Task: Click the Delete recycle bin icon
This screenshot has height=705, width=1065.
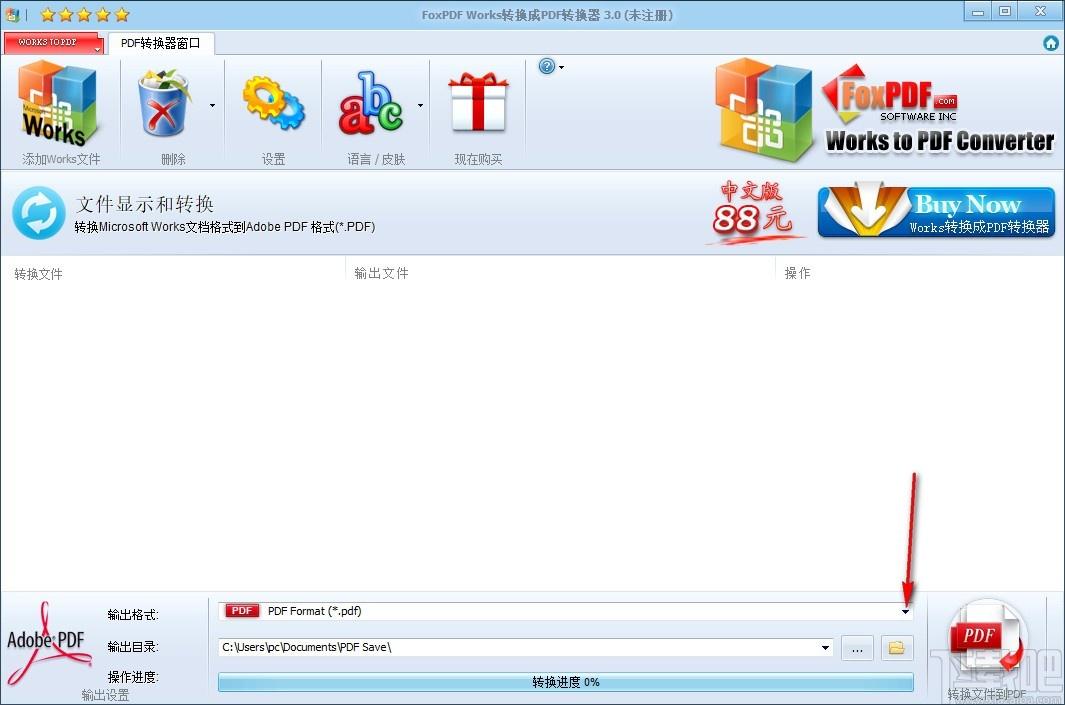Action: 163,103
